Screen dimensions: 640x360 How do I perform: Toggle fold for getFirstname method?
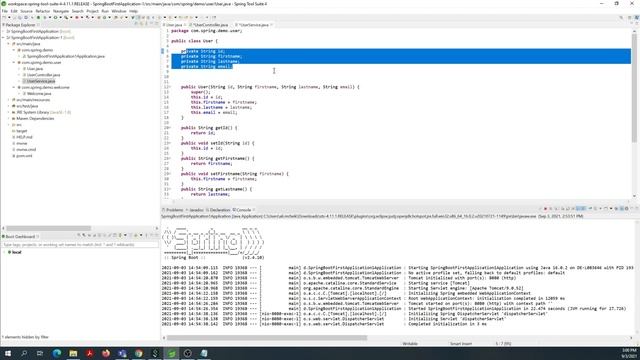tap(169, 158)
